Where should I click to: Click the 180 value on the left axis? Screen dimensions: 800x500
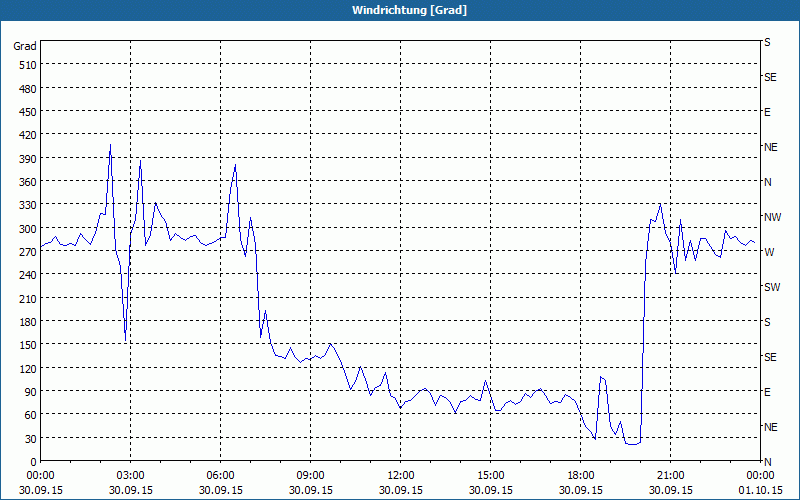(x=26, y=322)
